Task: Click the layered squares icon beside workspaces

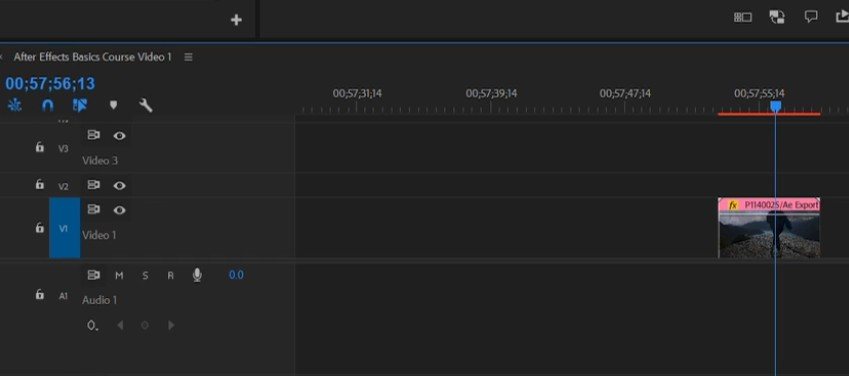Action: point(777,17)
